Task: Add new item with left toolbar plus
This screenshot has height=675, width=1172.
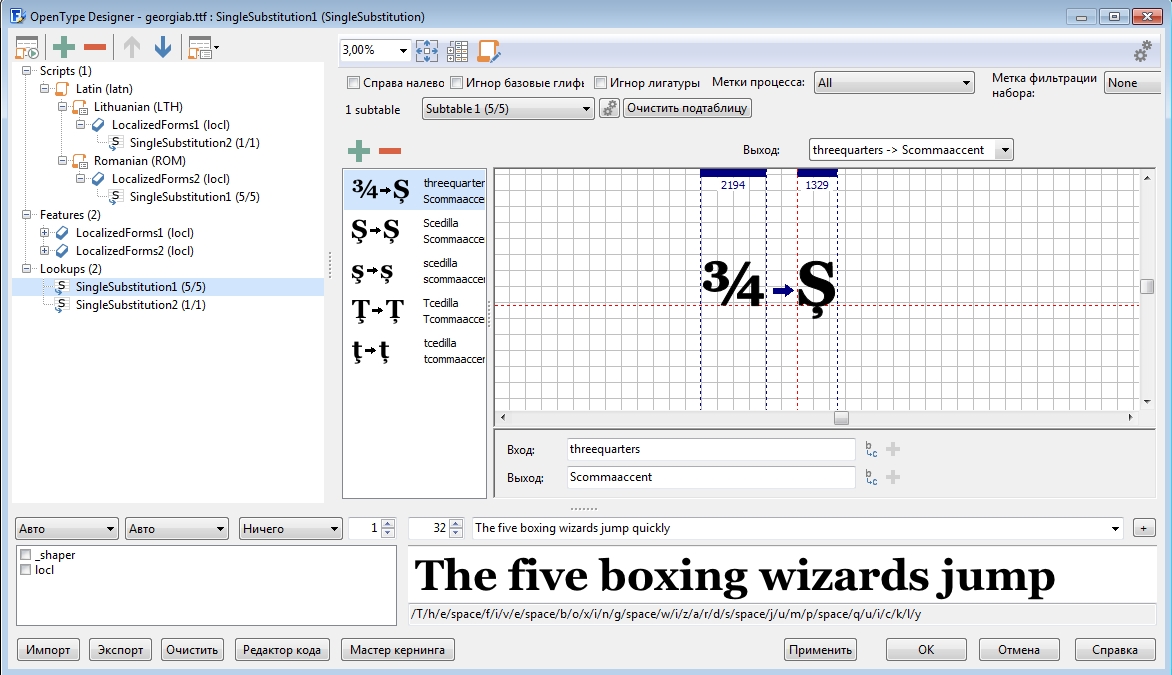Action: (64, 47)
